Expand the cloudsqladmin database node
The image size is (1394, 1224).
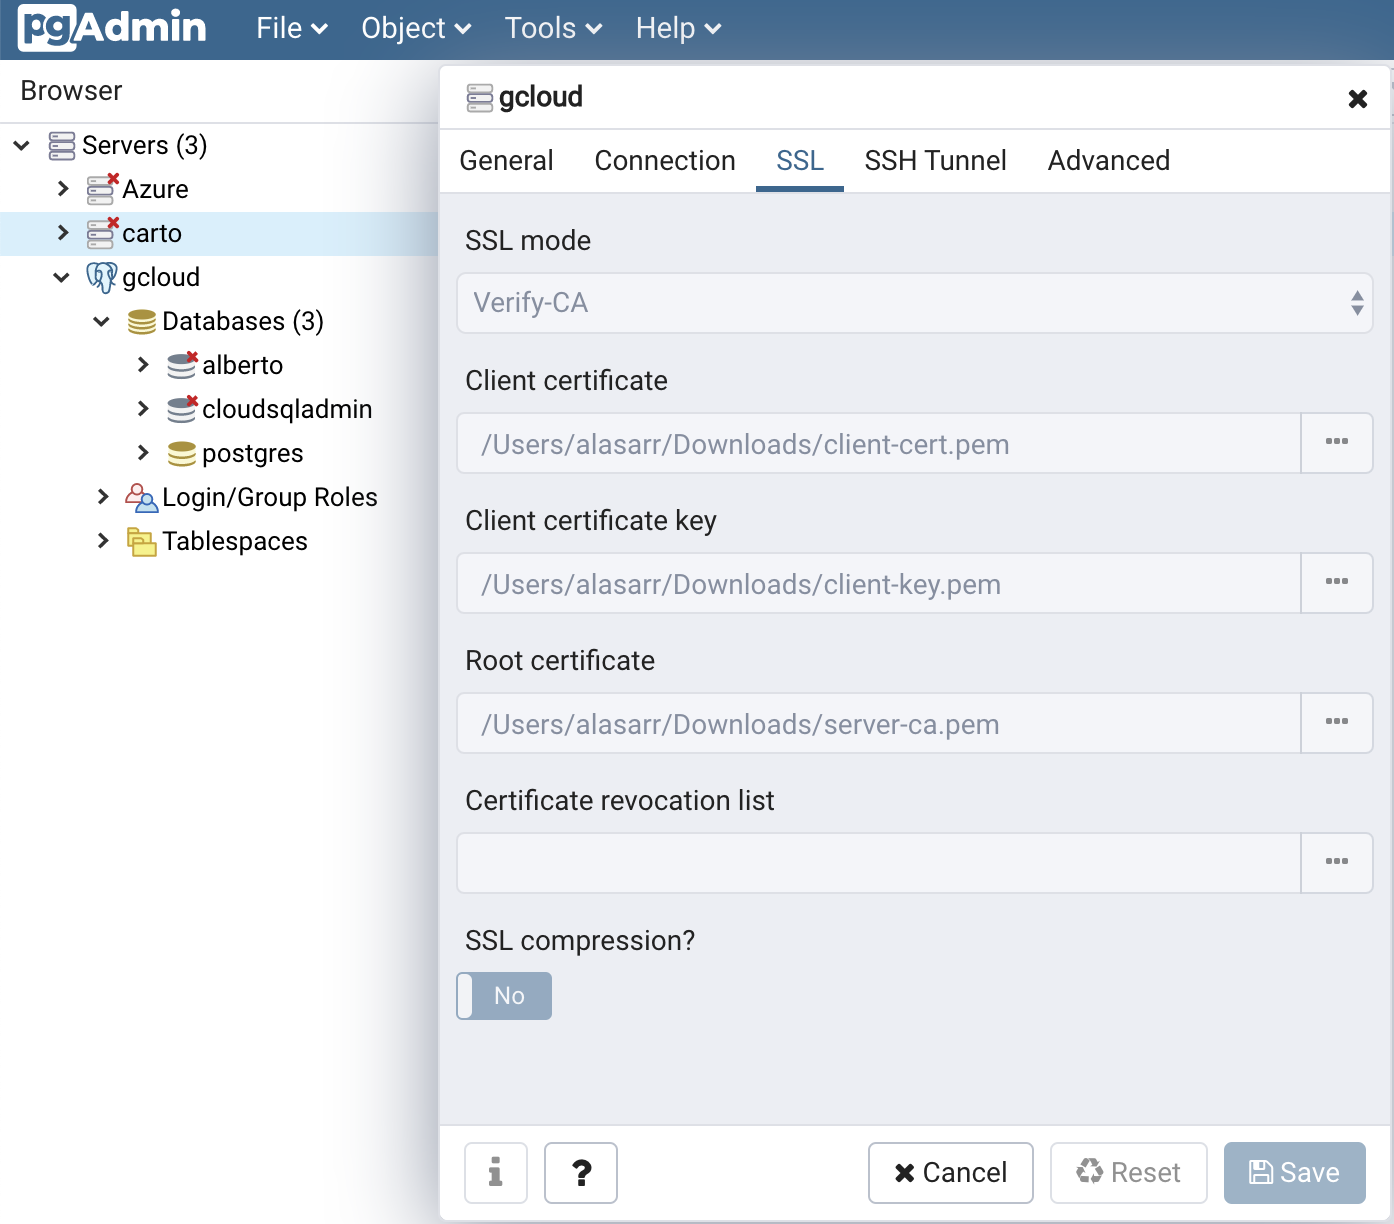pyautogui.click(x=143, y=409)
